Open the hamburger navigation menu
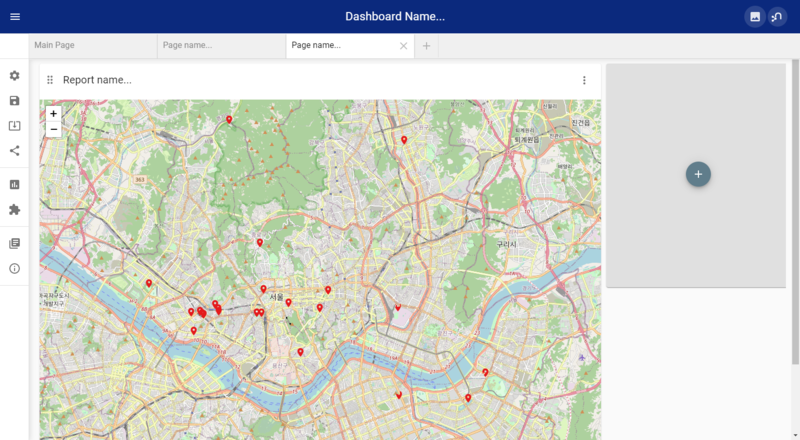 pyautogui.click(x=15, y=16)
